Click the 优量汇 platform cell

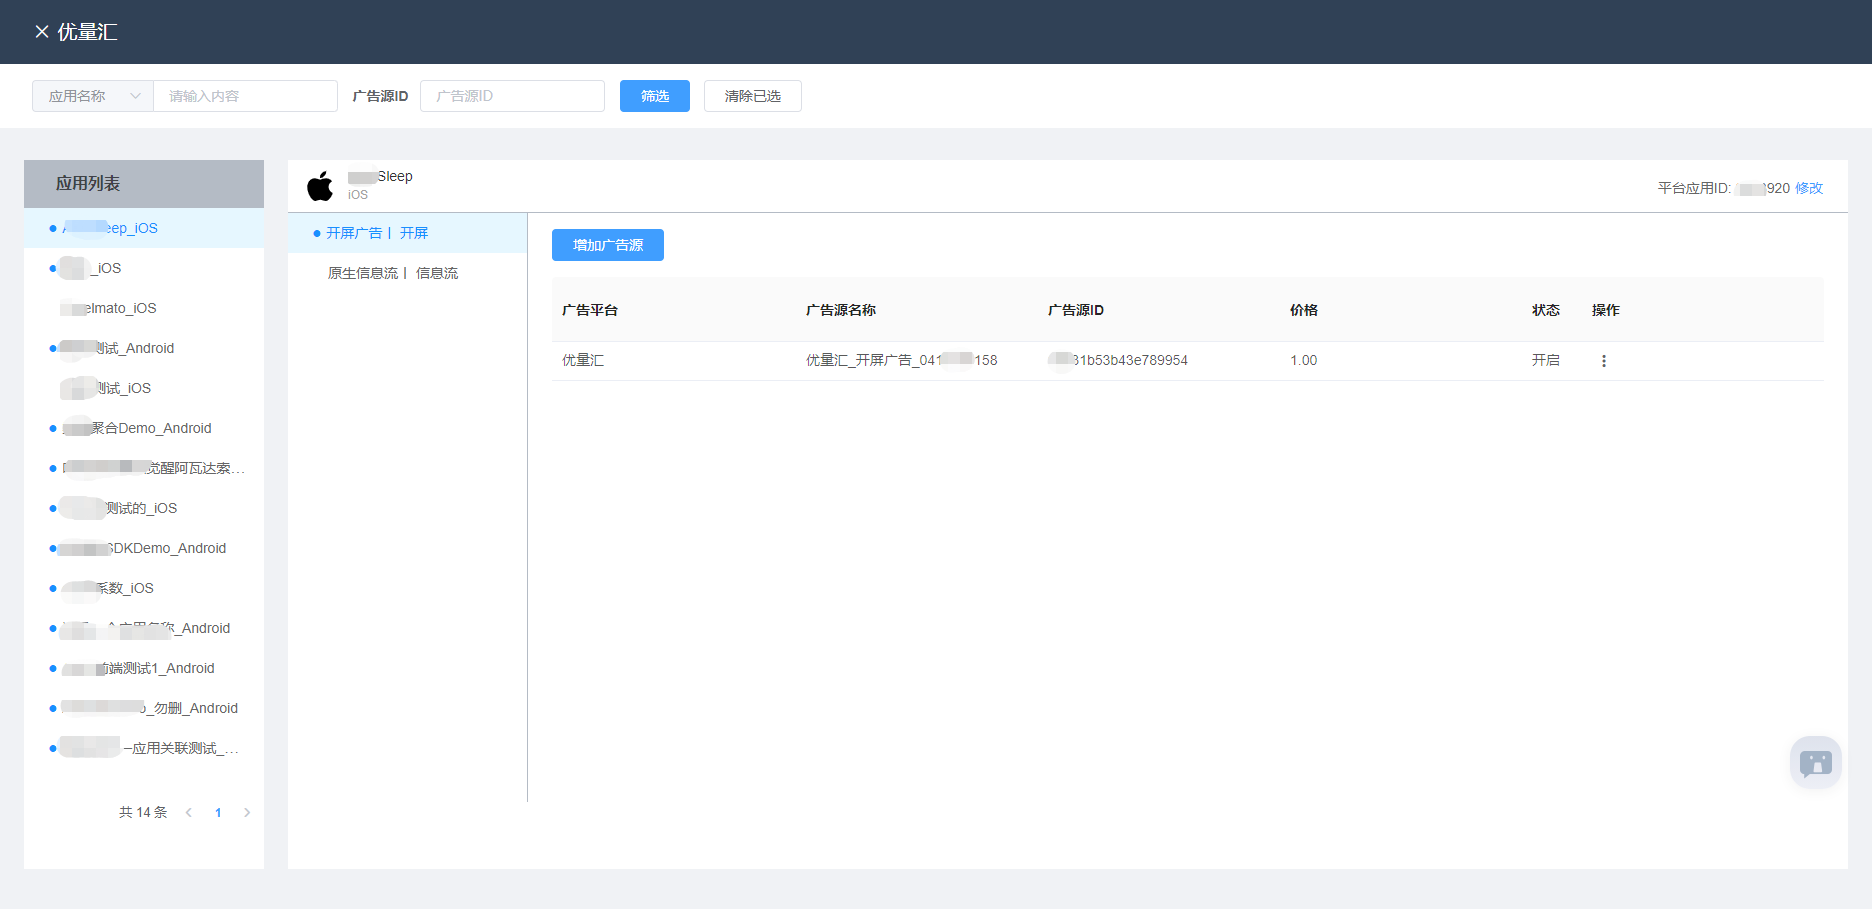point(583,360)
